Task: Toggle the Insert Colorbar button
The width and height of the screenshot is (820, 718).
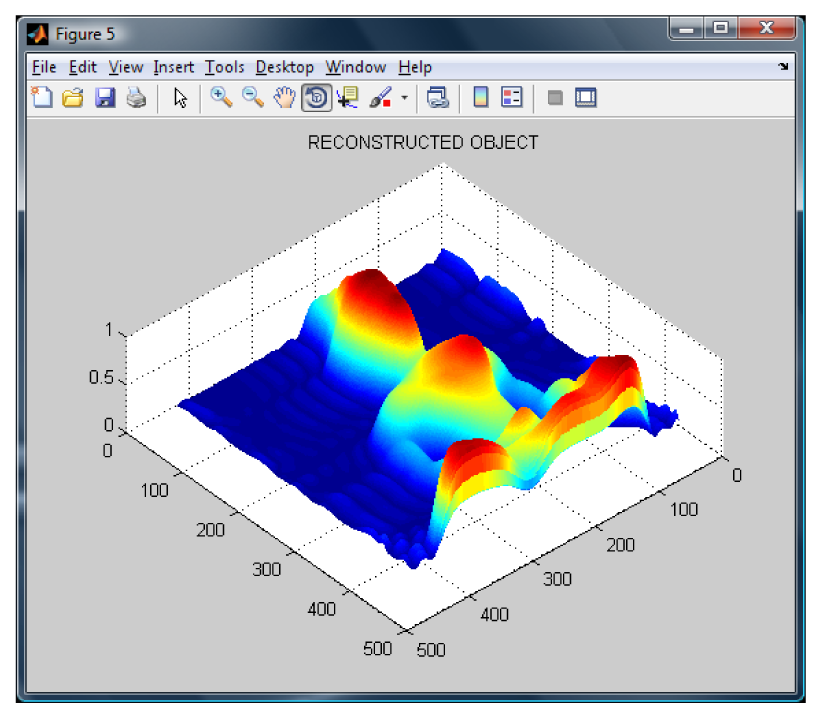Action: click(x=481, y=98)
